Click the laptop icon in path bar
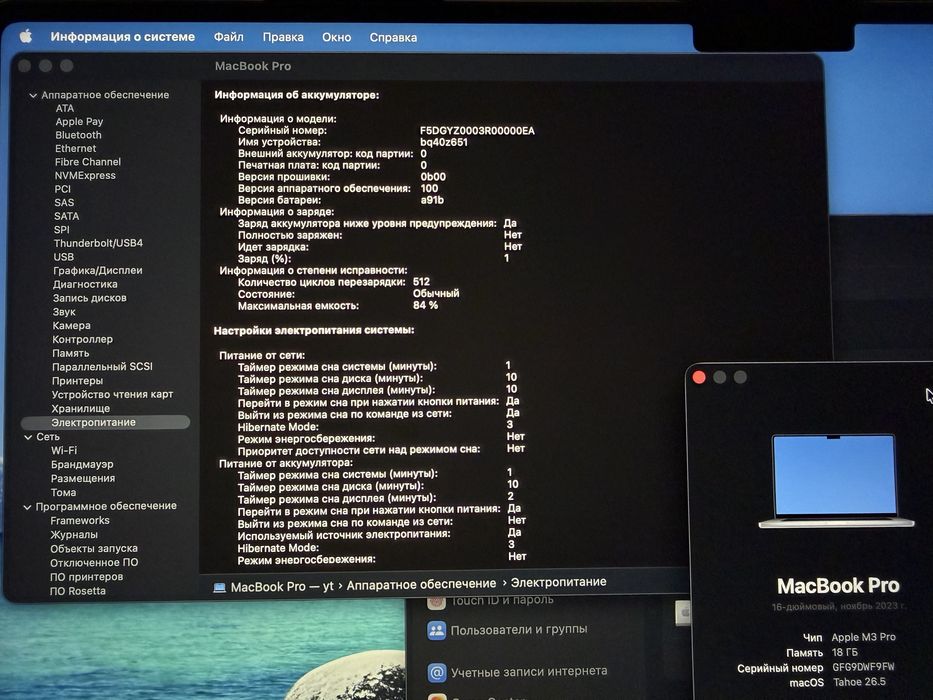This screenshot has width=933, height=700. coord(220,588)
